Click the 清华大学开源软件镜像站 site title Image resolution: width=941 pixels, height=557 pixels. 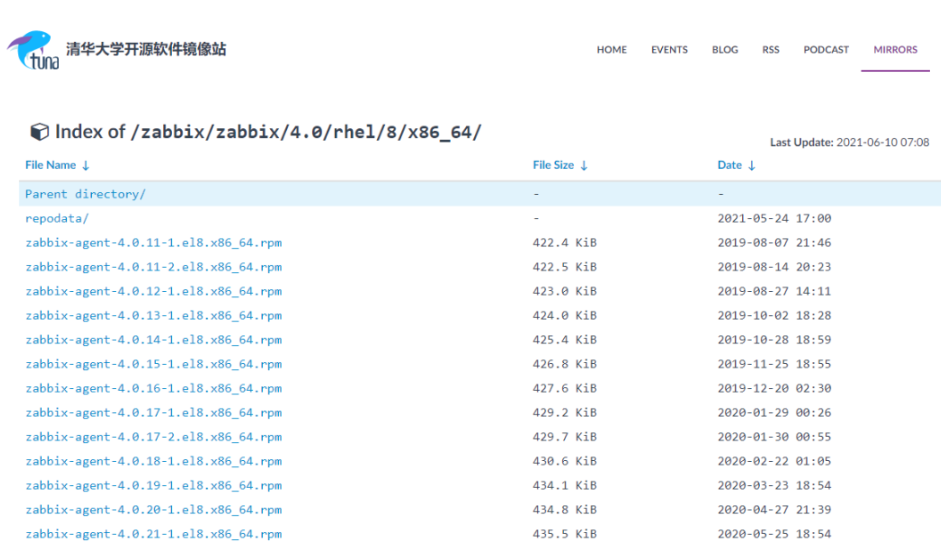pos(146,49)
